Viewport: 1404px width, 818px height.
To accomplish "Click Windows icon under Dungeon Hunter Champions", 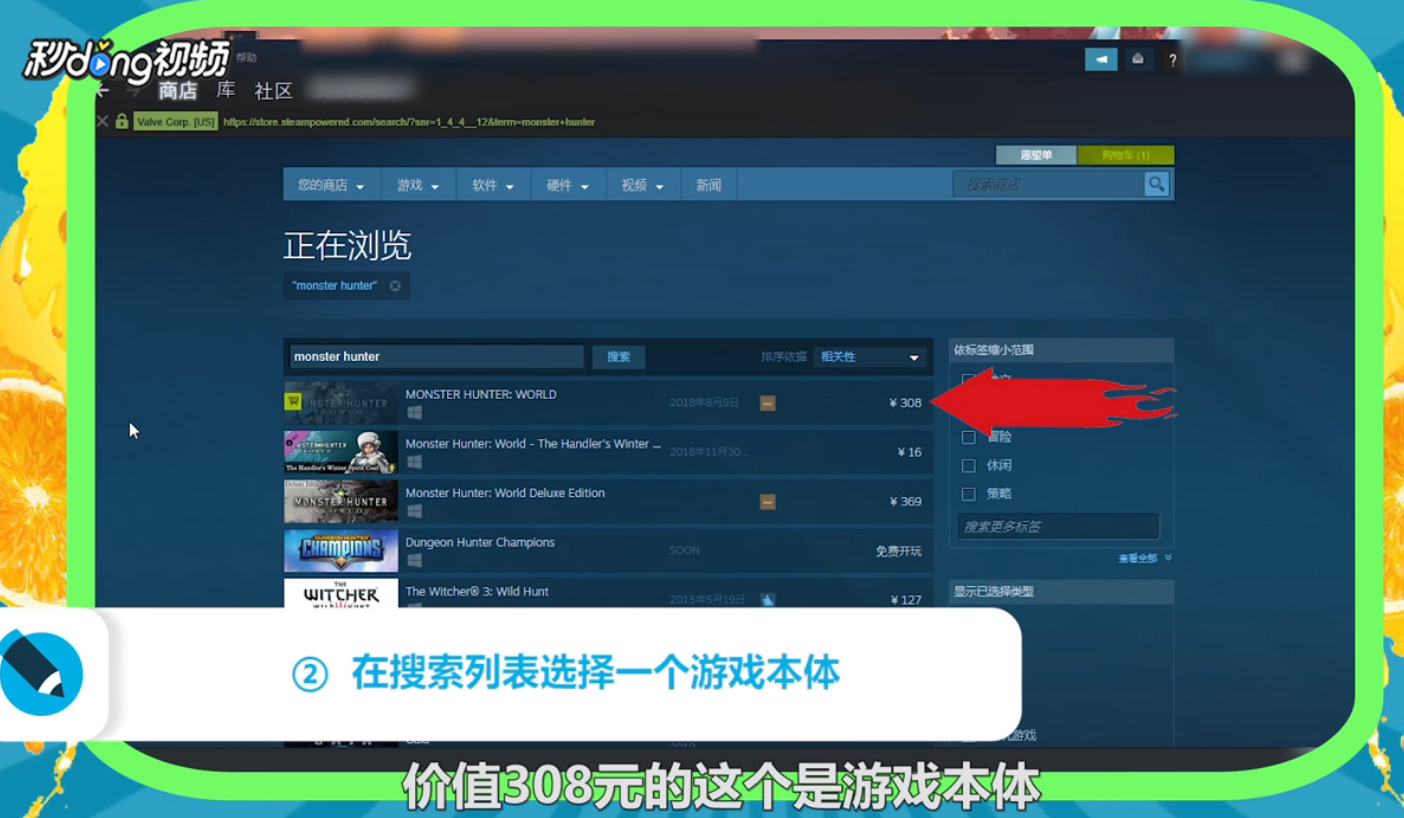I will click(414, 561).
